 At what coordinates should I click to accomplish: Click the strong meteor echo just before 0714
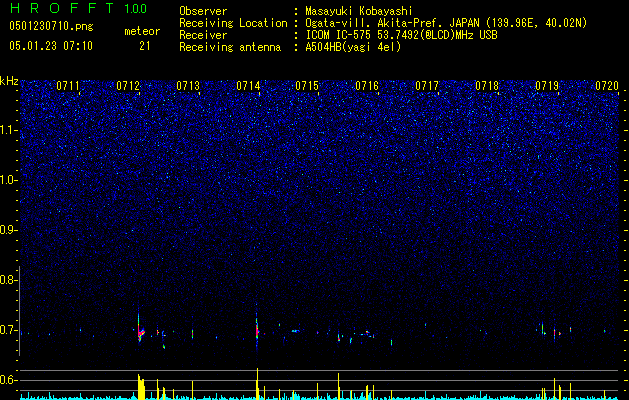[x=257, y=331]
